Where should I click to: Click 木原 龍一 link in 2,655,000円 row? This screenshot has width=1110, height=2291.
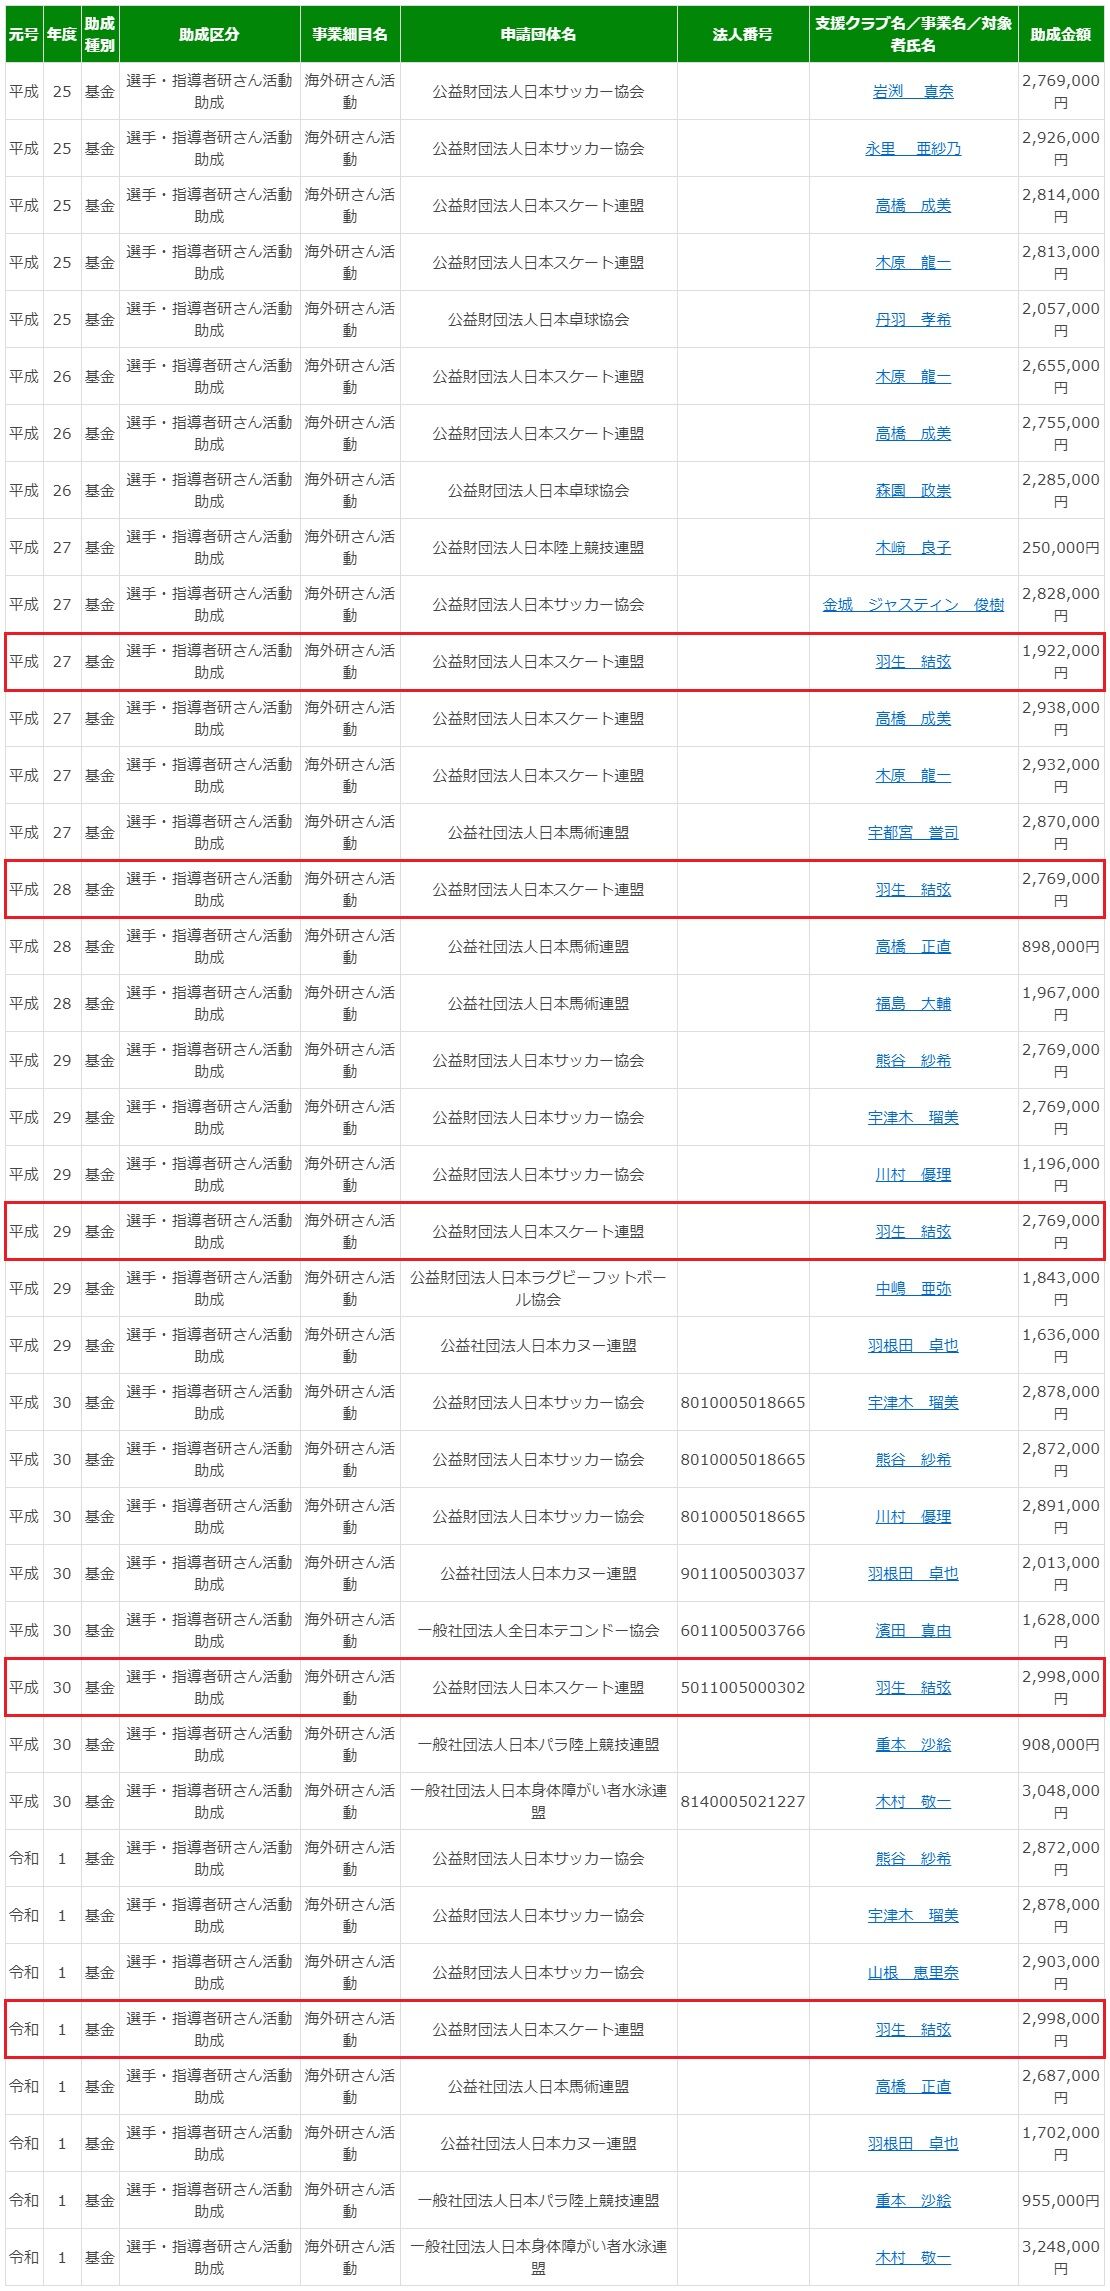pyautogui.click(x=913, y=376)
